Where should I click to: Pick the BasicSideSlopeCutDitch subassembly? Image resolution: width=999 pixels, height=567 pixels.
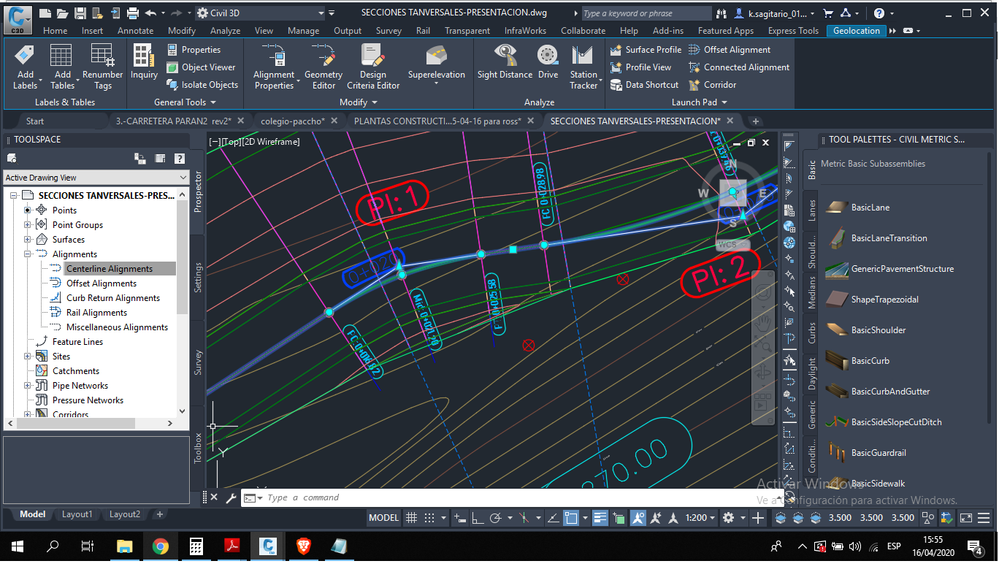[x=884, y=422]
